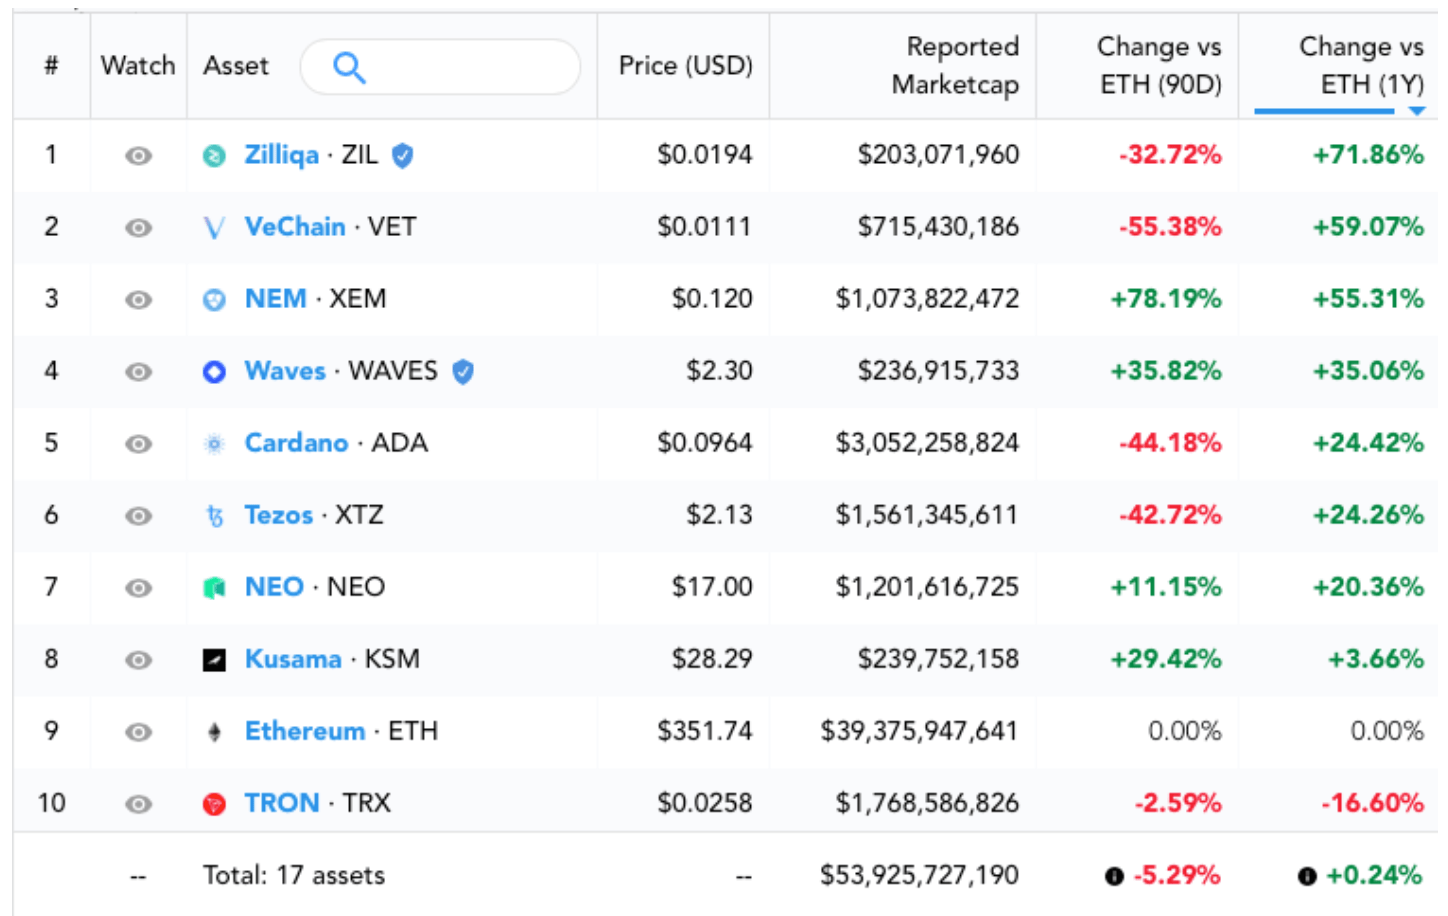Click Cardano marketcap $3,052,258,824
This screenshot has width=1448, height=916.
click(x=927, y=443)
